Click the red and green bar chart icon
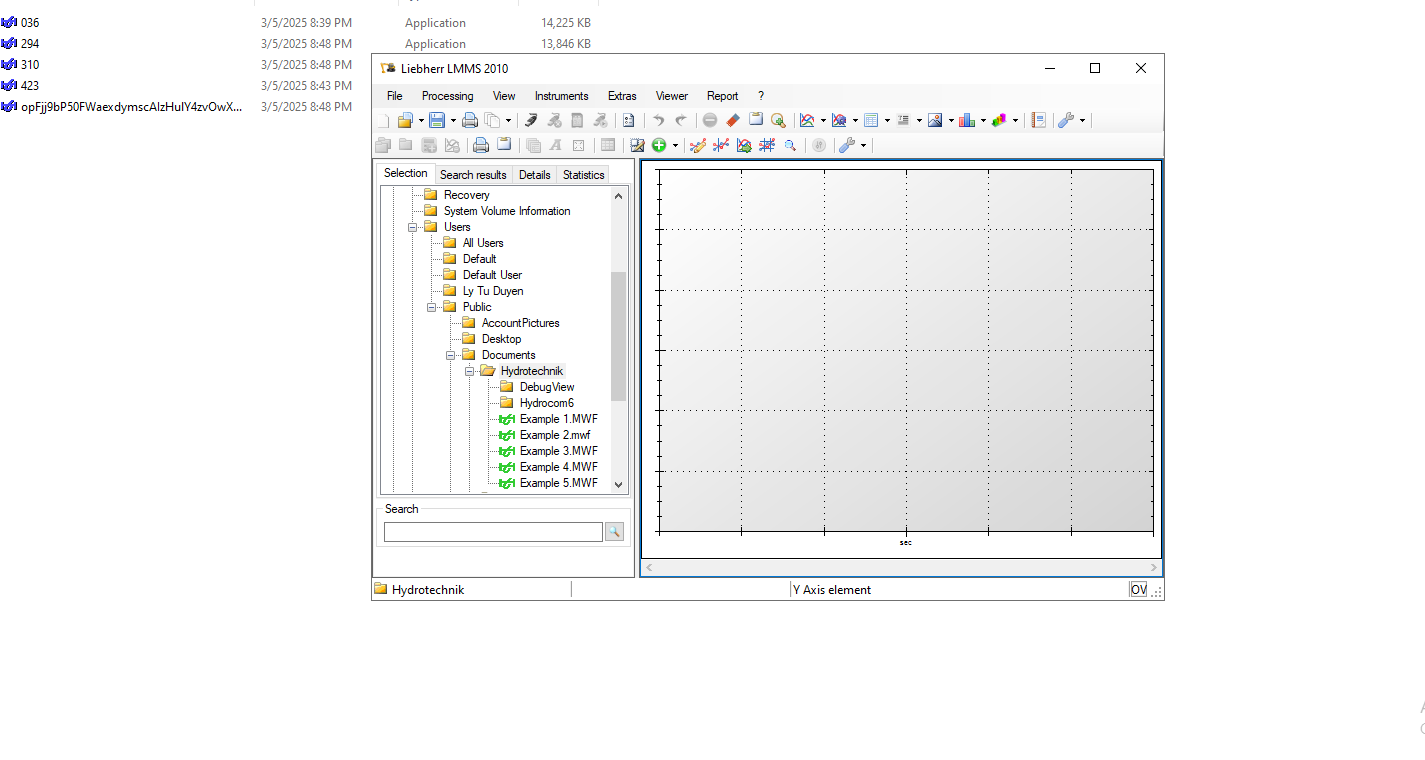The image size is (1425, 760). click(967, 120)
